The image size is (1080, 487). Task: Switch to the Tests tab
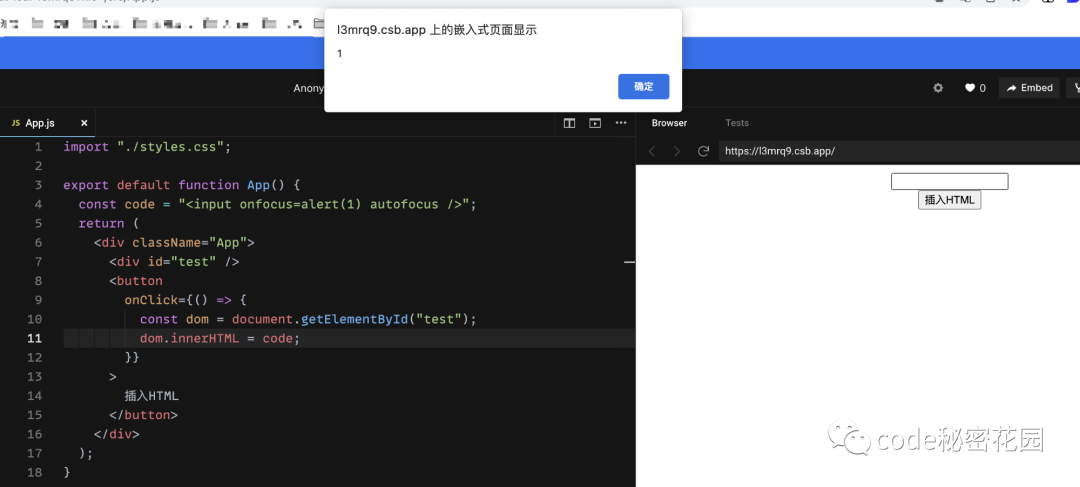737,123
